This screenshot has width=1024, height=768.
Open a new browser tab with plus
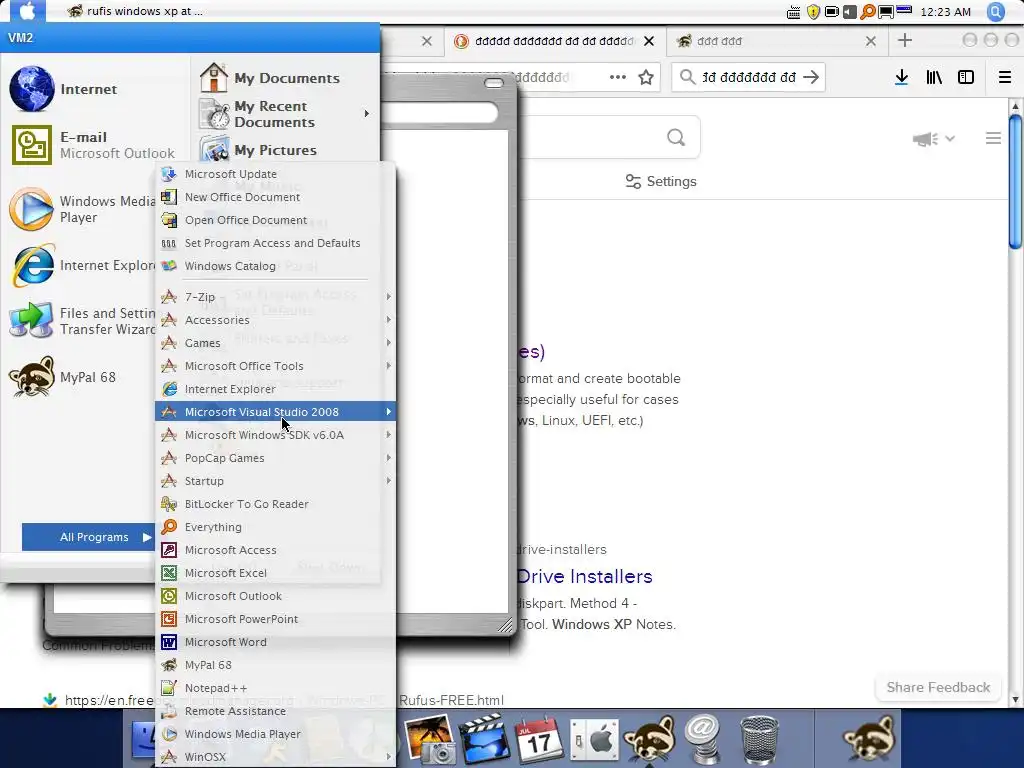pos(904,40)
